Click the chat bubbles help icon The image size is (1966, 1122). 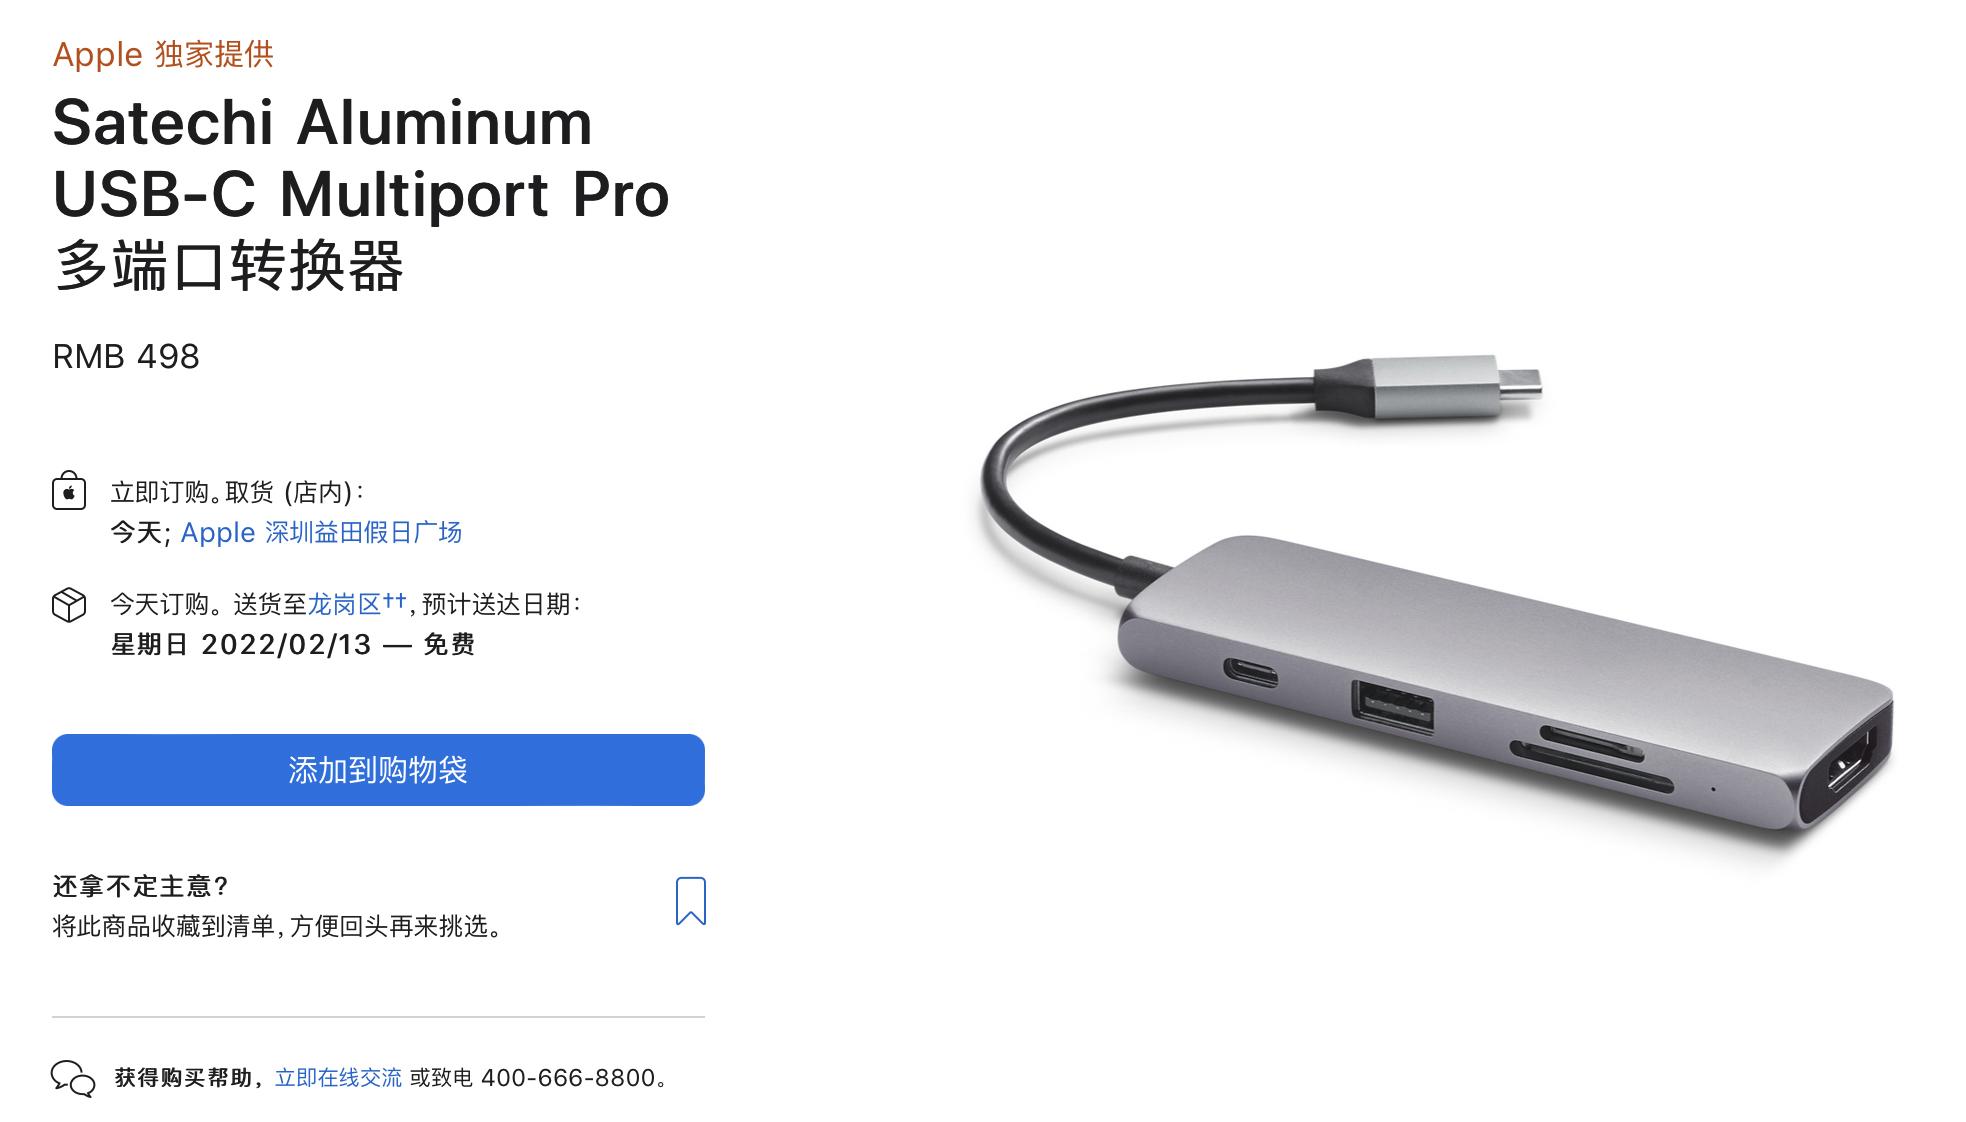coord(73,1078)
